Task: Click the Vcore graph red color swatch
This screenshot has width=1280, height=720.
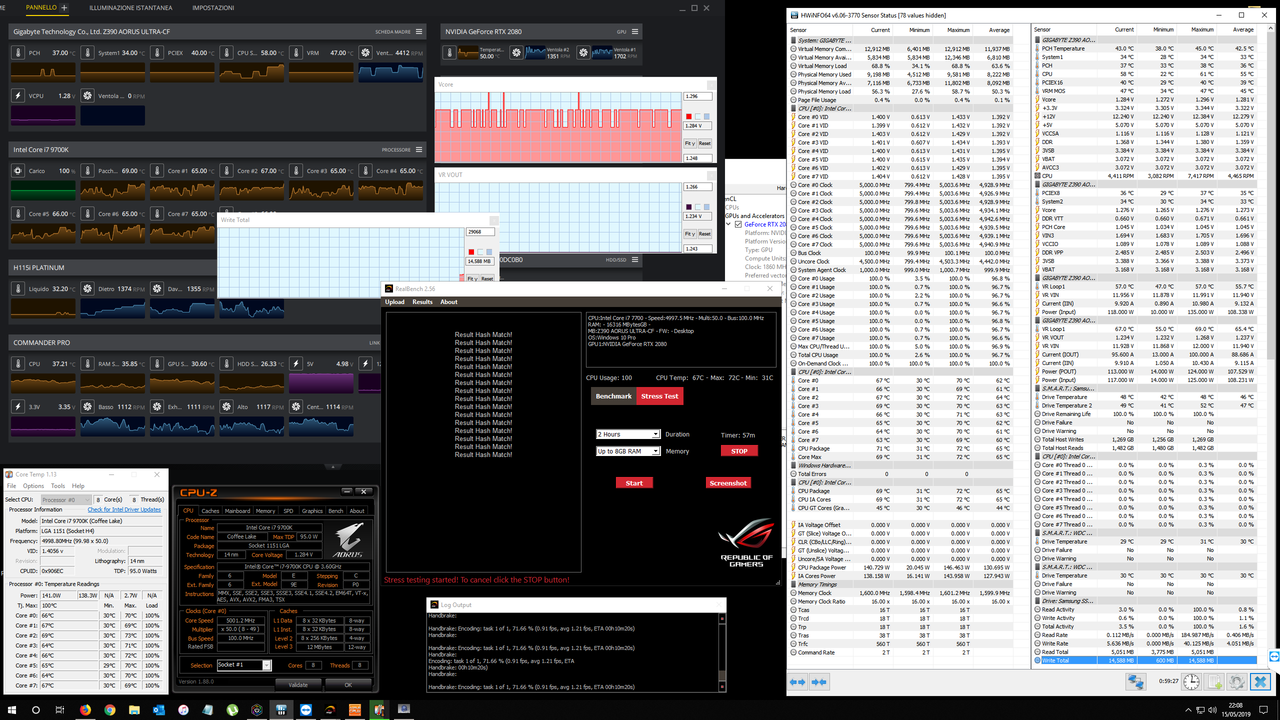Action: coord(688,116)
